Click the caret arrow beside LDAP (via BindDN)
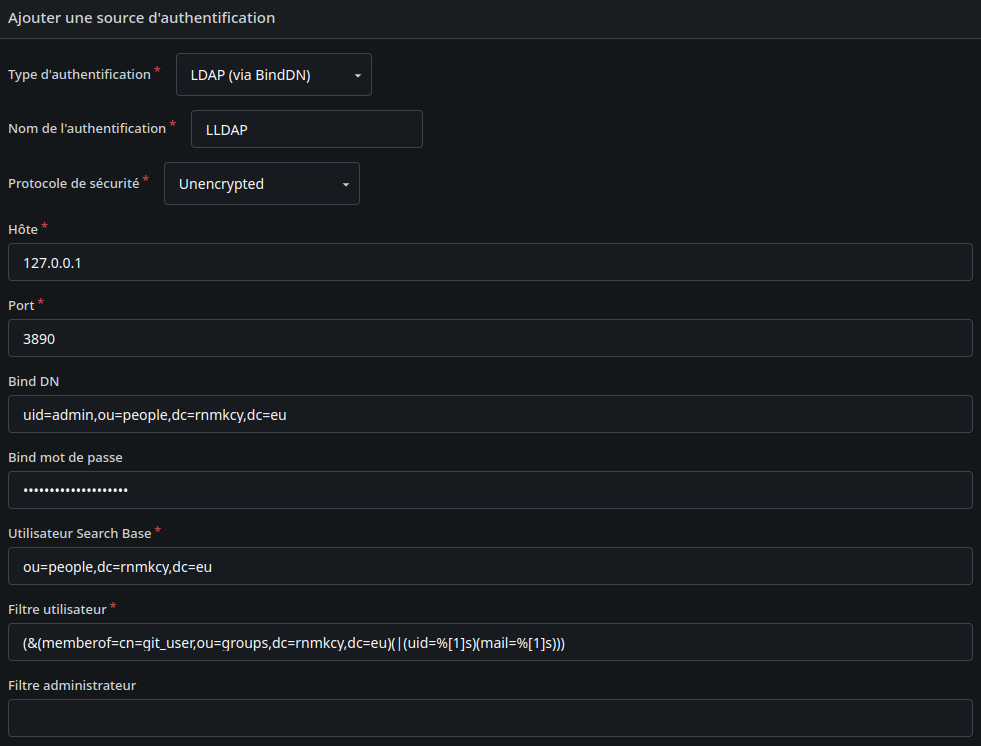981x746 pixels. (358, 76)
